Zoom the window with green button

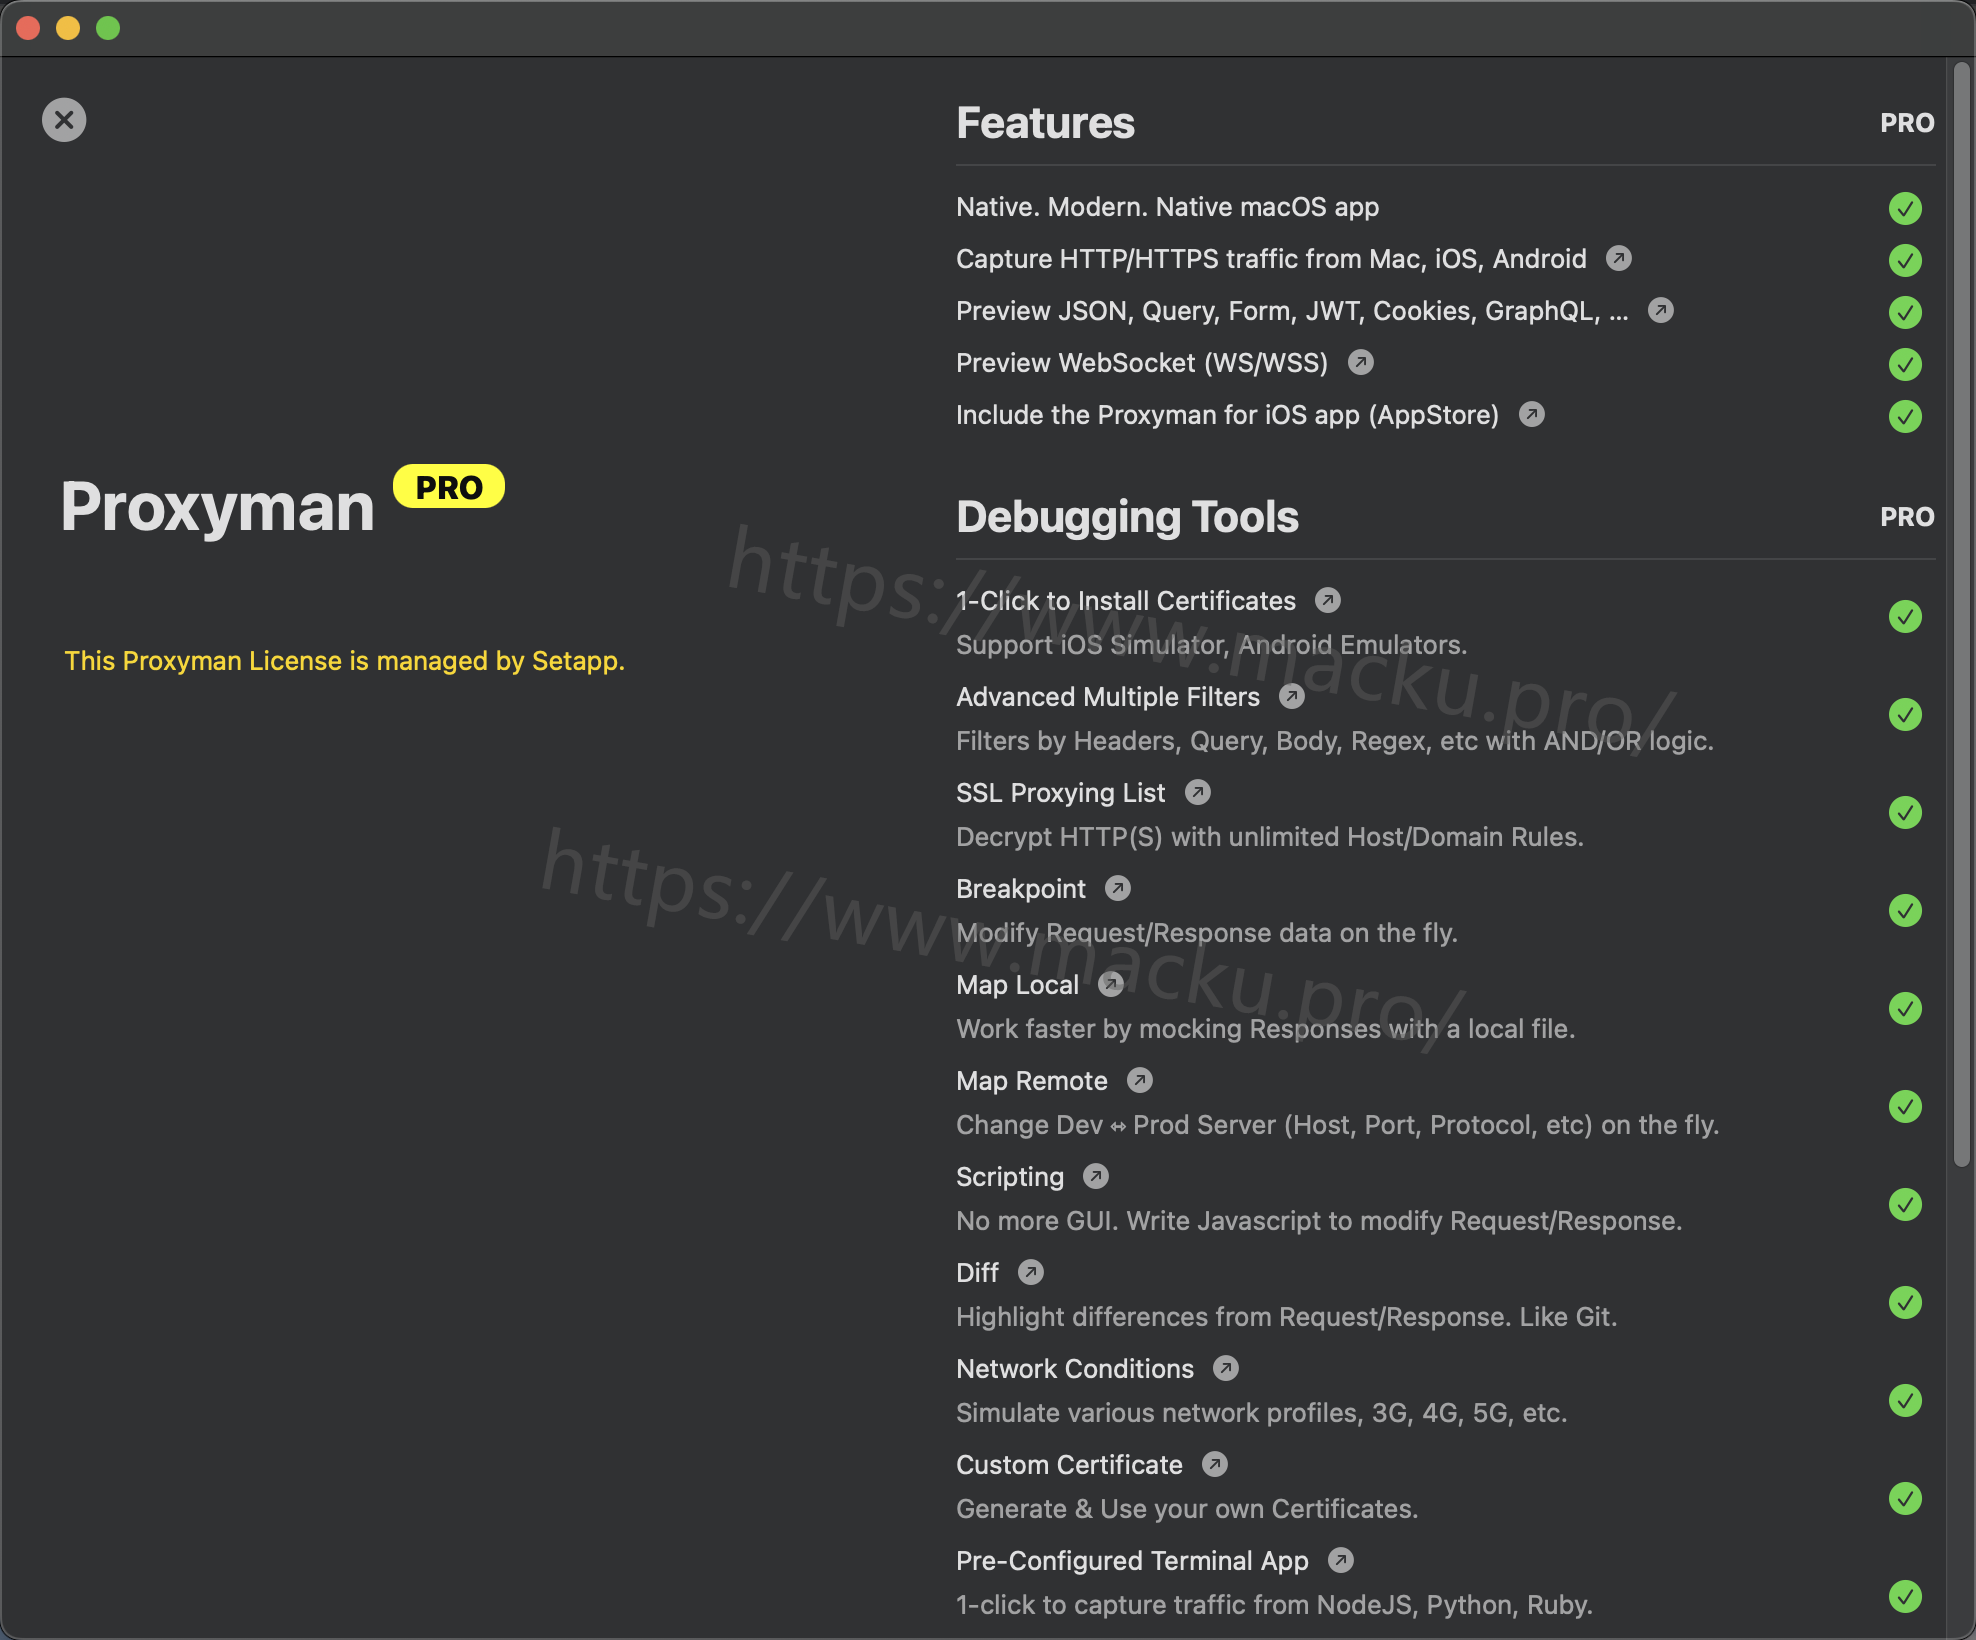(108, 28)
